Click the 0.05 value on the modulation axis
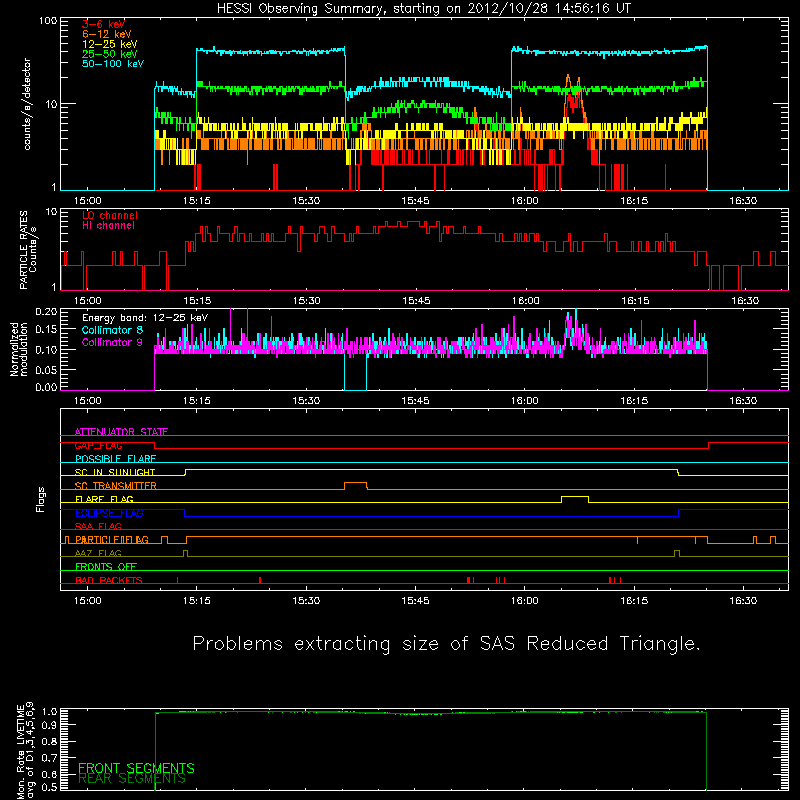Viewport: 800px width, 800px height. pos(46,369)
